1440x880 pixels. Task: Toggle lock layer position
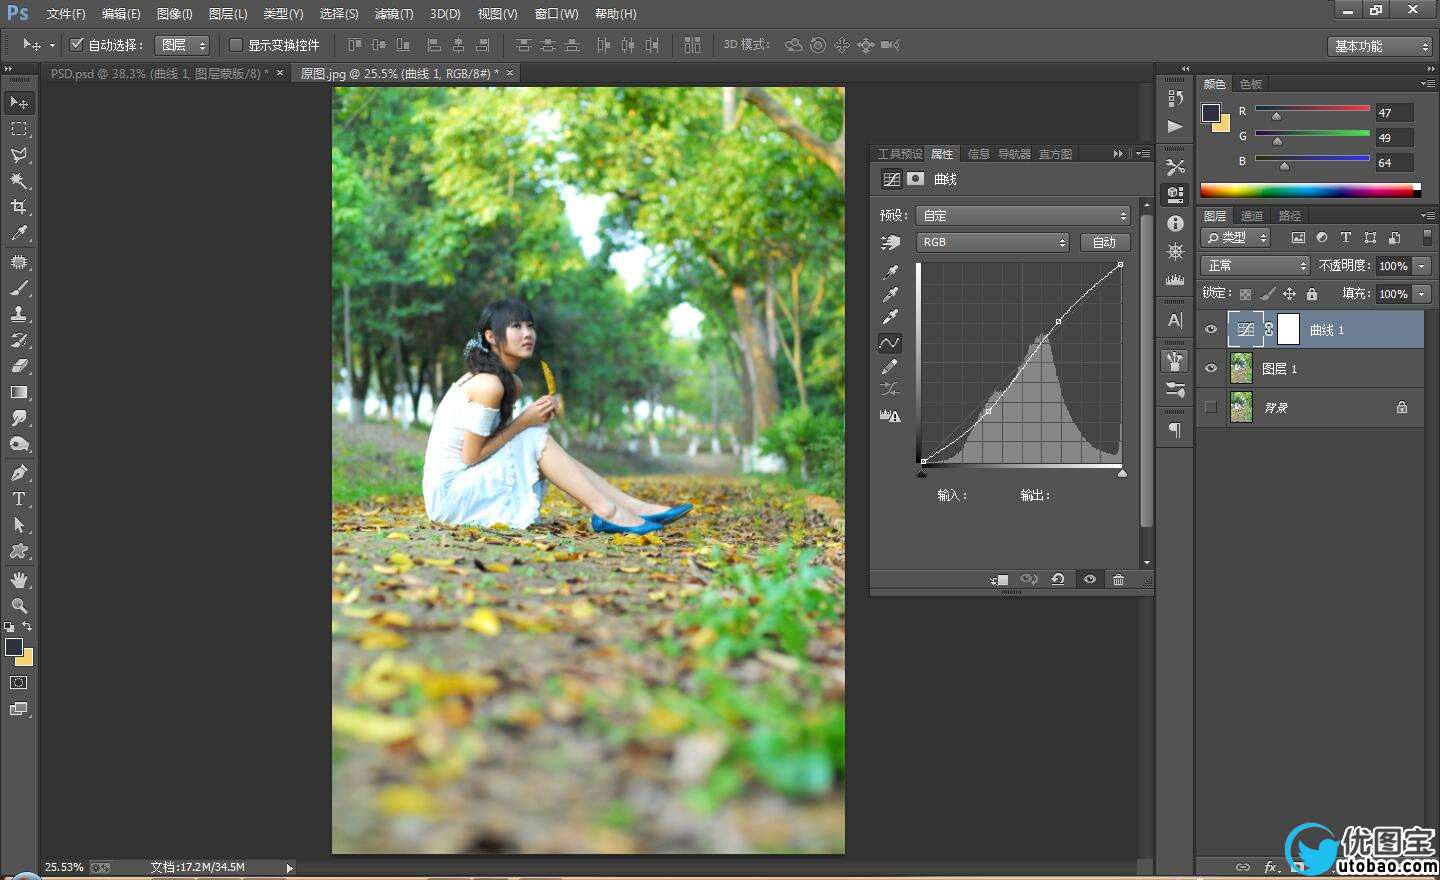(1289, 294)
